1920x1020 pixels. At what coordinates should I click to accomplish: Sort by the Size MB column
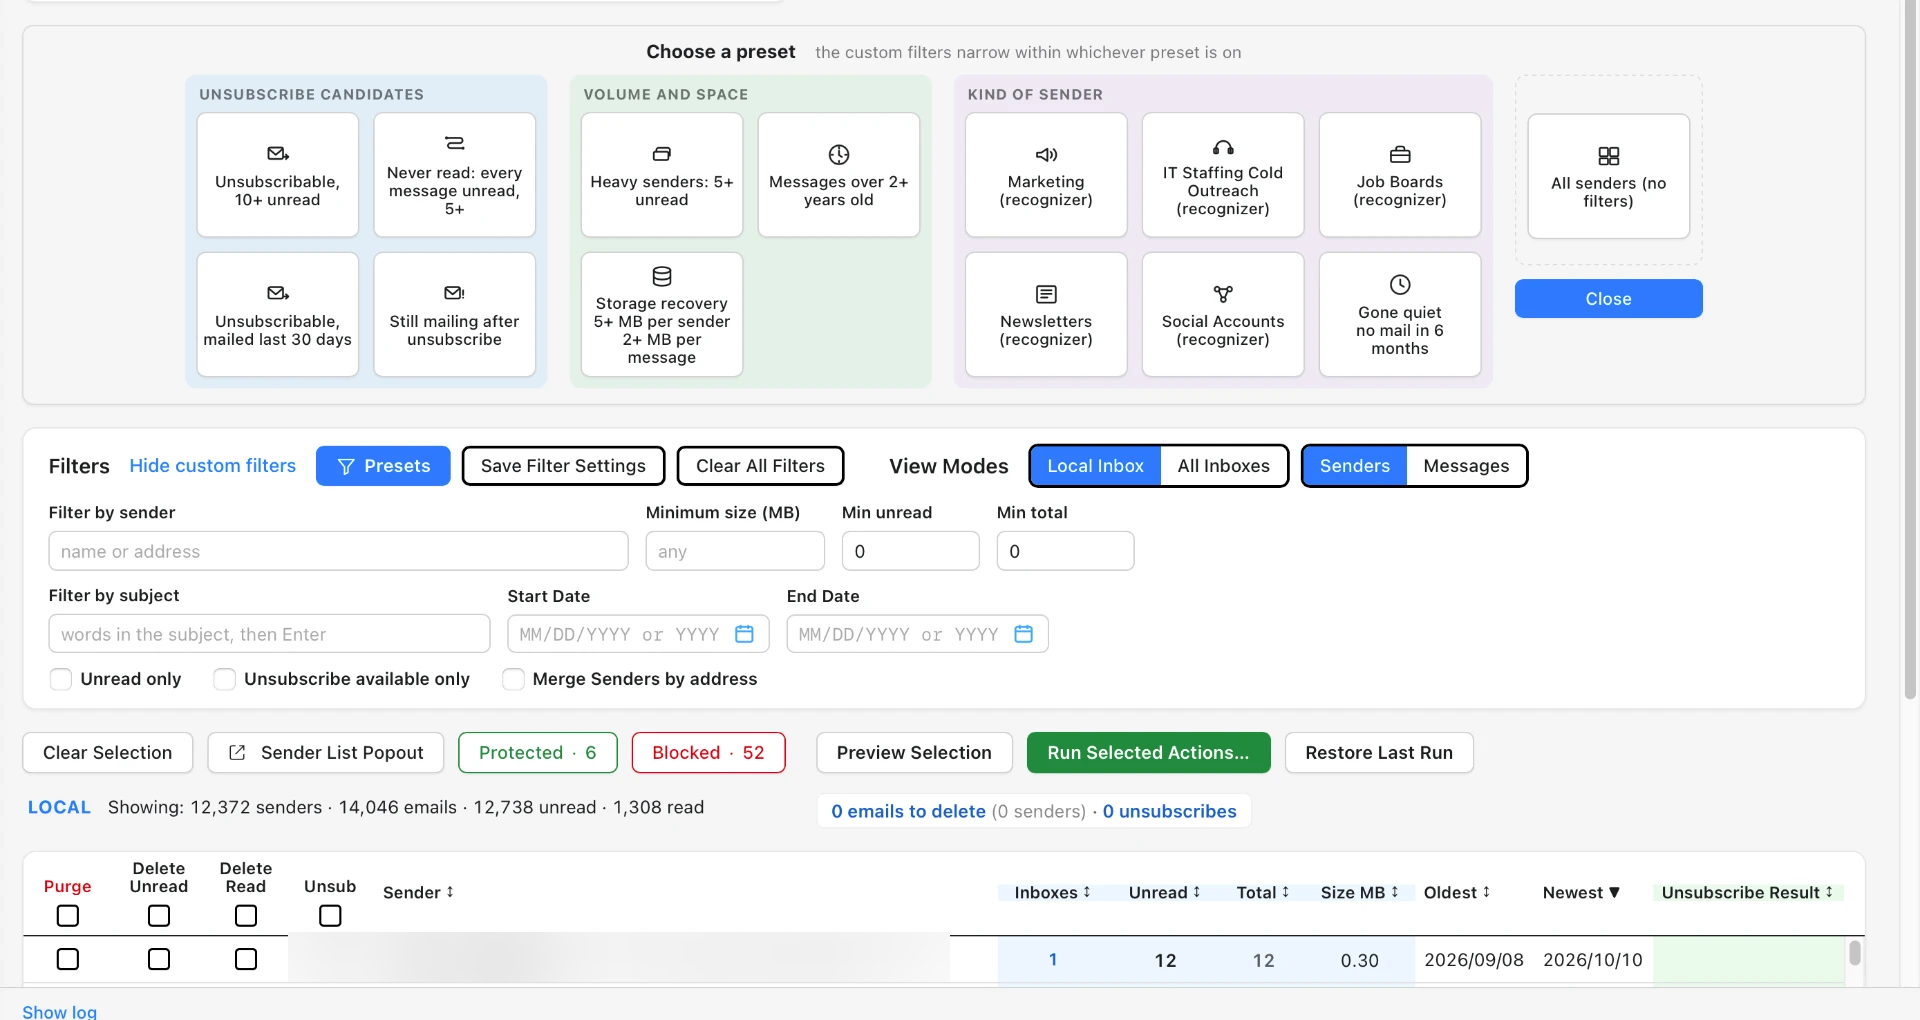1359,892
